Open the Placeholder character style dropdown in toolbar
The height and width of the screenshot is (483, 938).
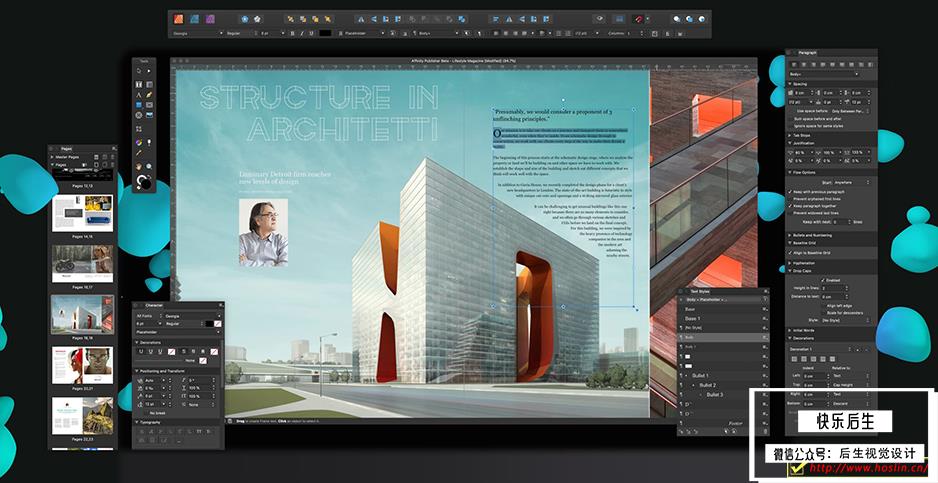coord(362,34)
